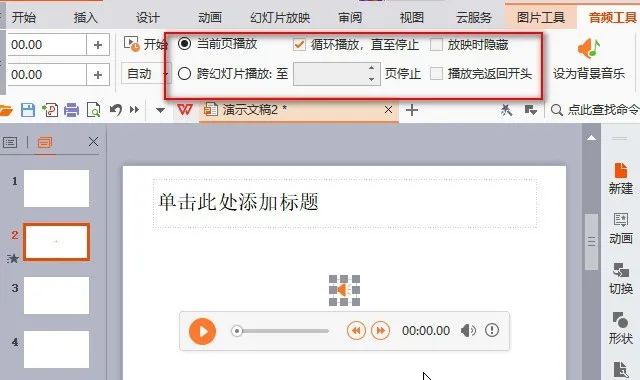Rewind the audio clip
The image size is (640, 380).
[356, 331]
